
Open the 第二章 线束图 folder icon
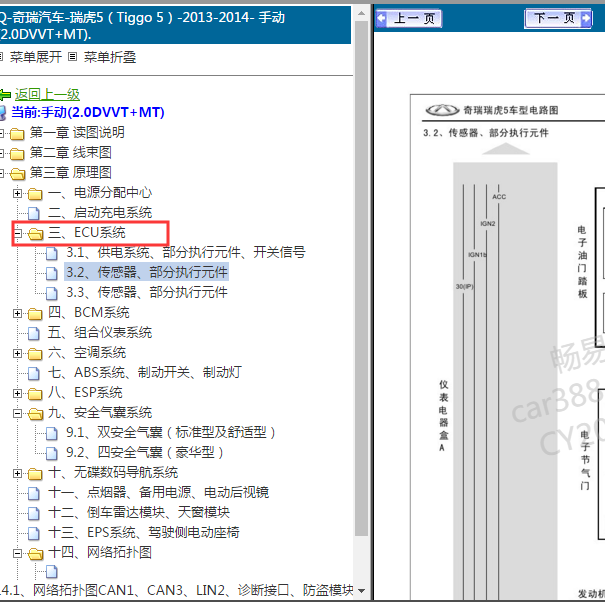[17, 154]
